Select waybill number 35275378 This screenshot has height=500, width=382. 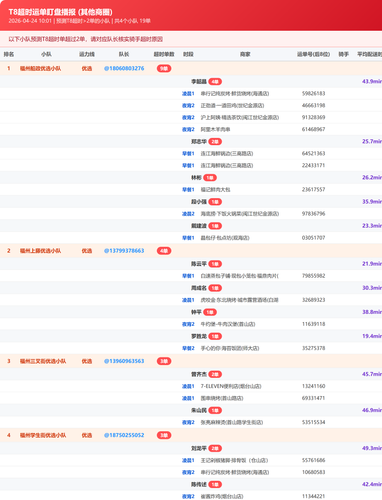coord(313,348)
